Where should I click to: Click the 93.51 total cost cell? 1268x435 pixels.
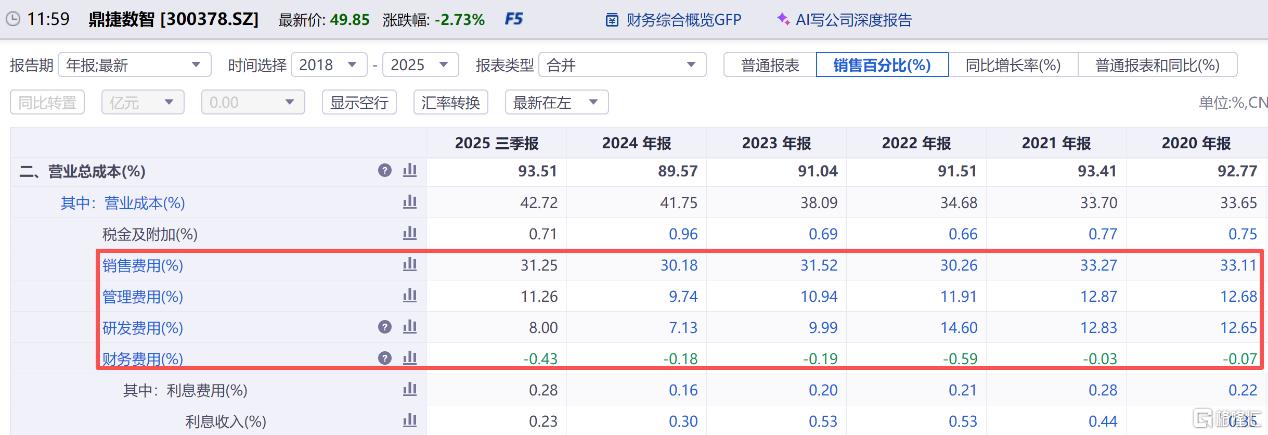pos(537,171)
